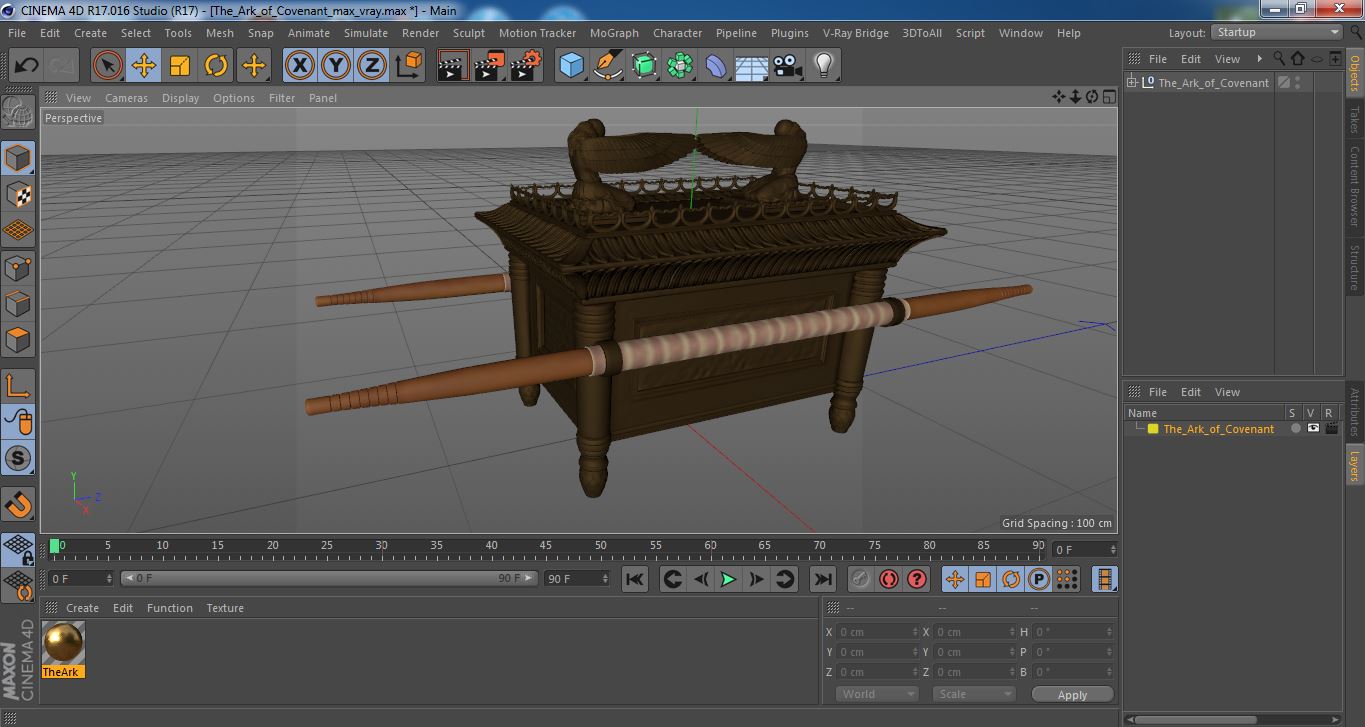
Task: Switch to Texture mode
Action: 18,194
